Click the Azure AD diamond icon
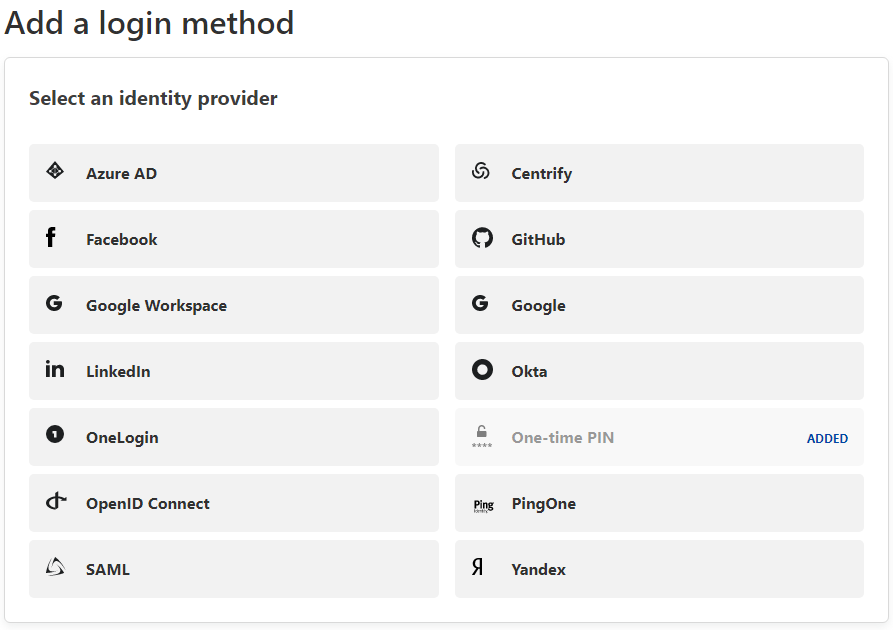The width and height of the screenshot is (893, 630). tap(55, 170)
